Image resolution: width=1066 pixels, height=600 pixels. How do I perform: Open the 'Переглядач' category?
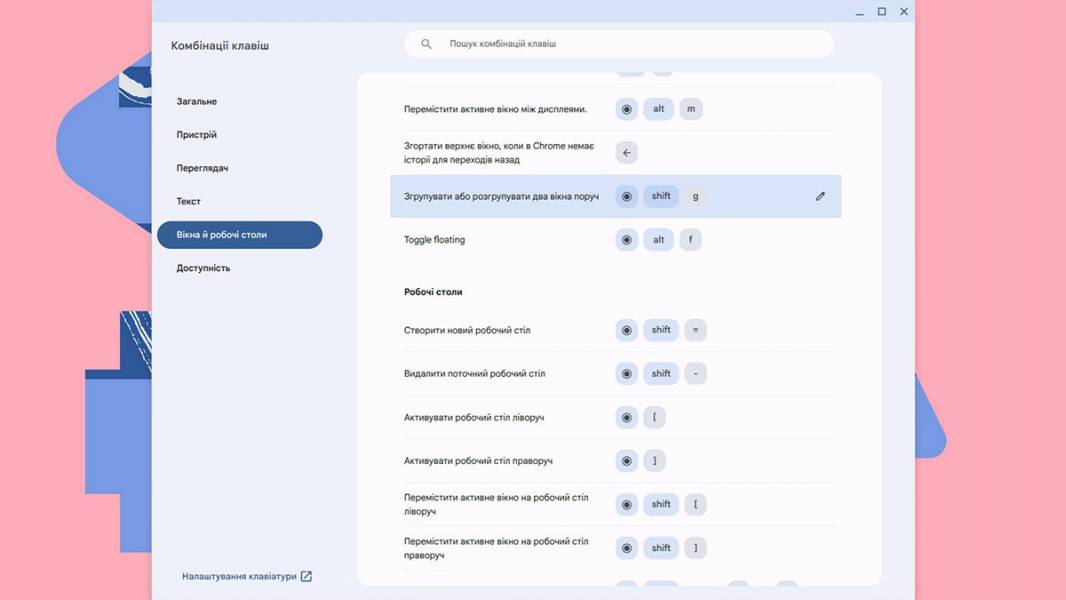click(202, 168)
